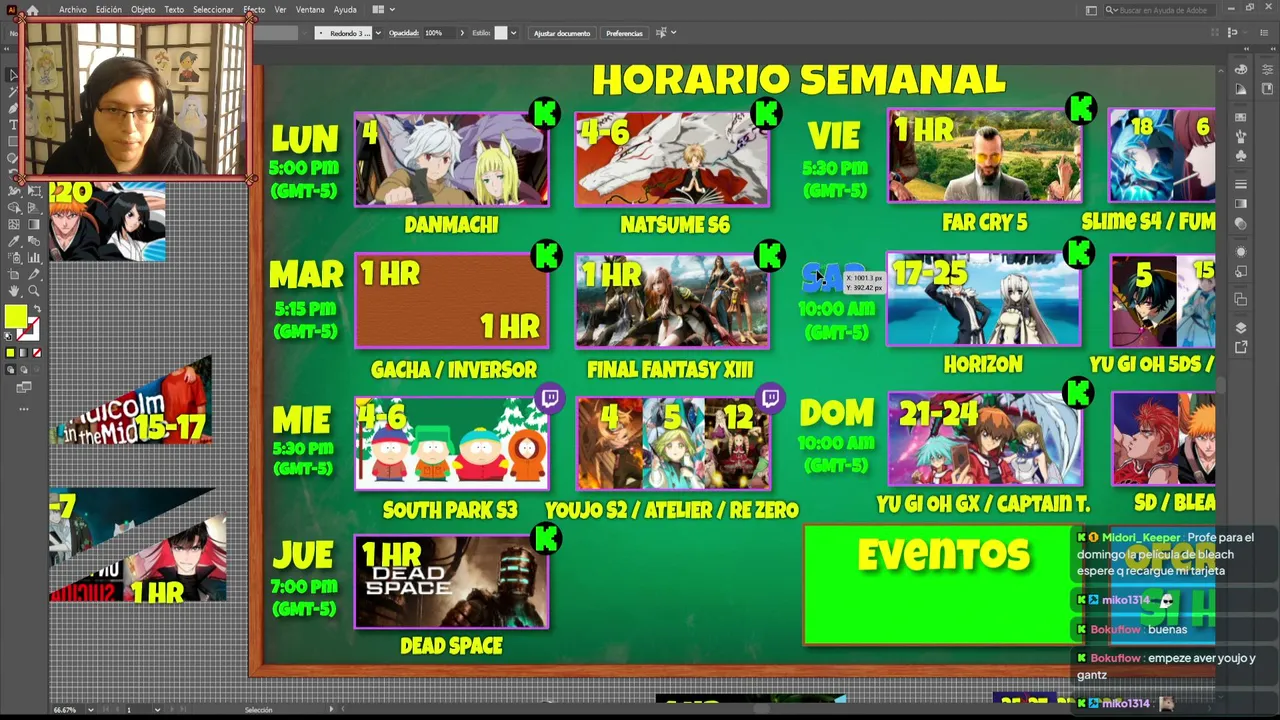
Task: Open the Estilo graphic style dropdown
Action: [513, 33]
